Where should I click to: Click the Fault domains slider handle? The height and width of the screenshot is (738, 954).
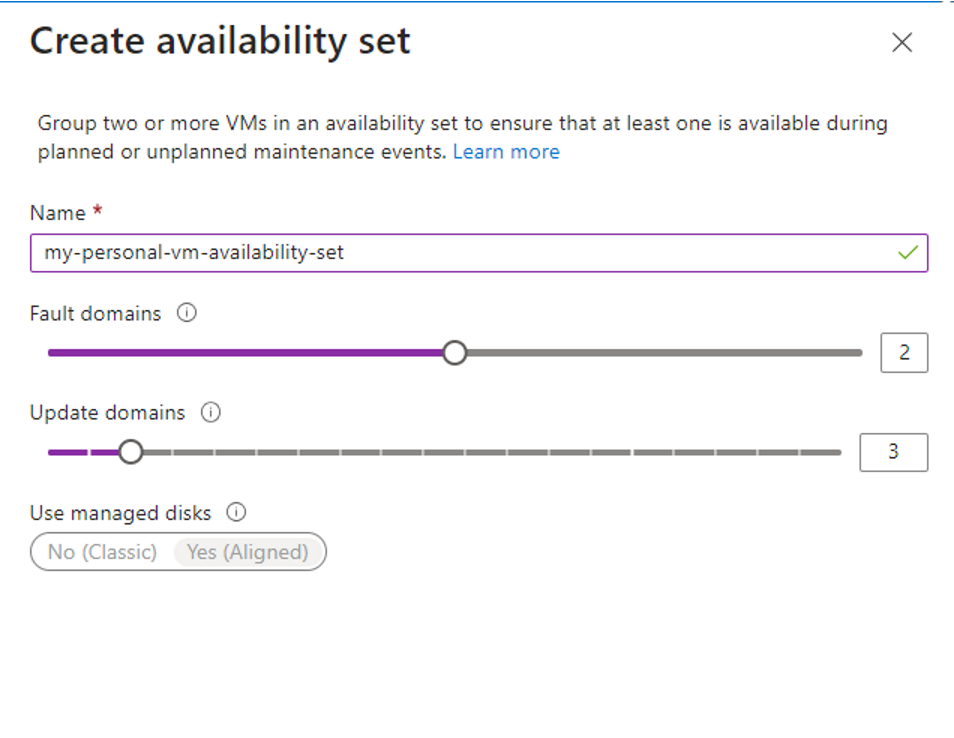click(x=454, y=352)
